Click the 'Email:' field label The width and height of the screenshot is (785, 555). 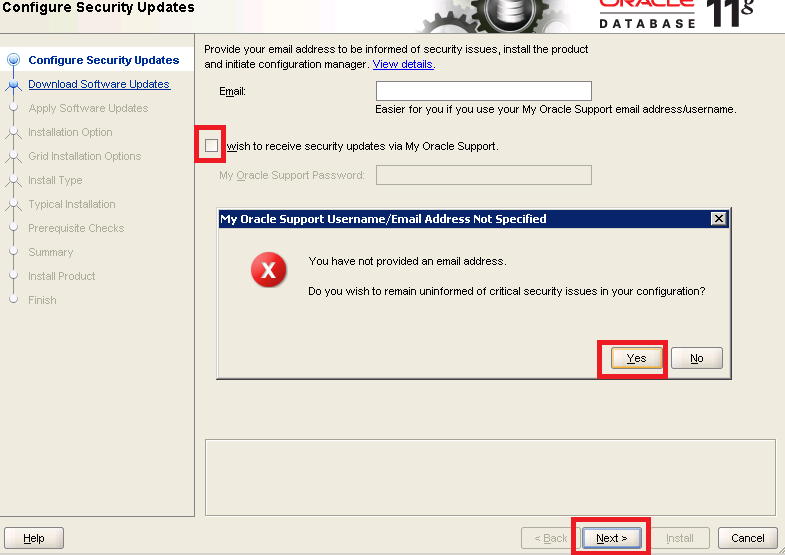tap(232, 92)
